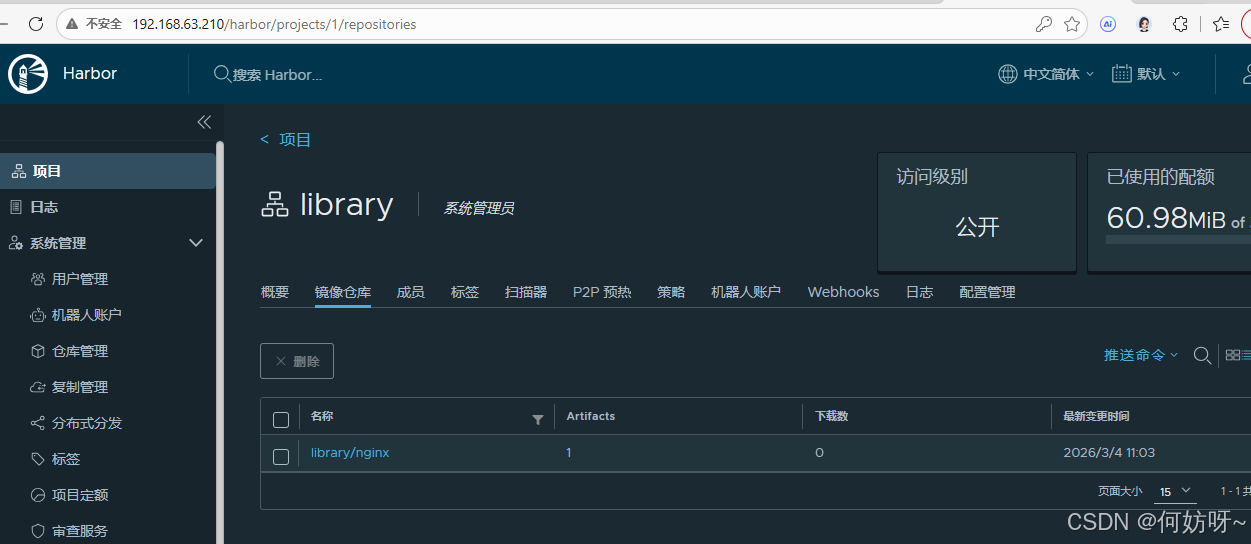
Task: Switch to the 扫描器 tab
Action: point(526,292)
